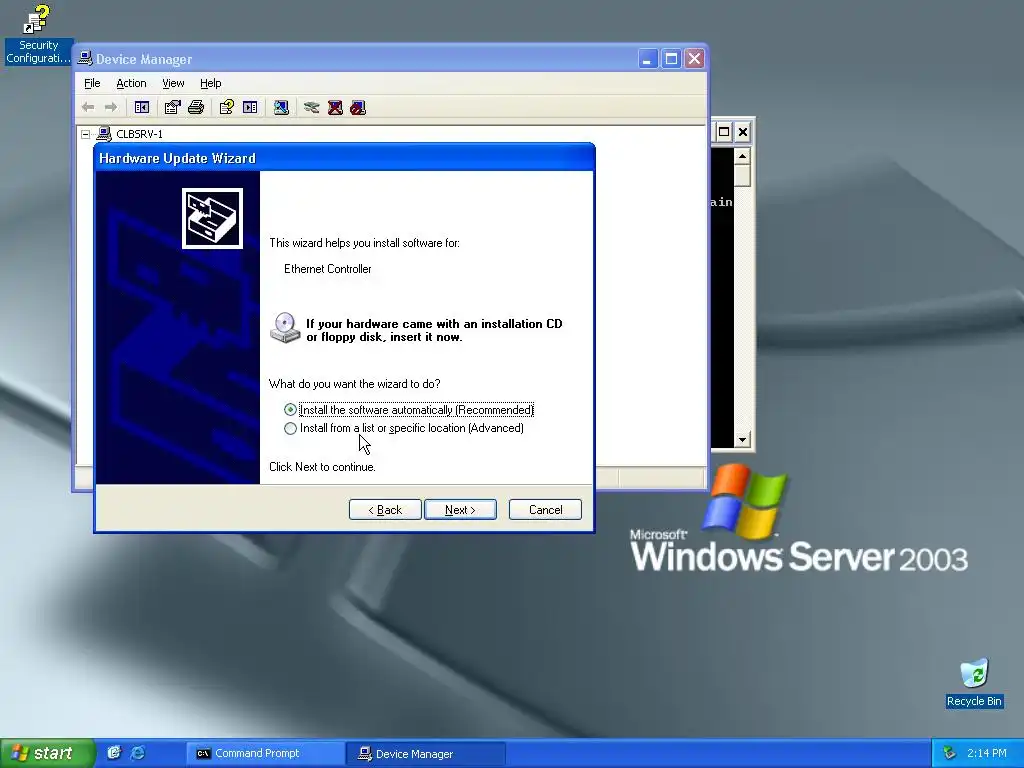The height and width of the screenshot is (768, 1024).
Task: Open the File menu
Action: 92,83
